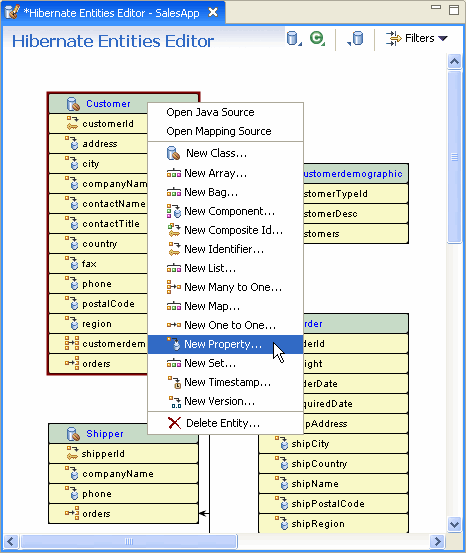The width and height of the screenshot is (466, 553).
Task: Click the New Many to One icon
Action: [x=174, y=287]
